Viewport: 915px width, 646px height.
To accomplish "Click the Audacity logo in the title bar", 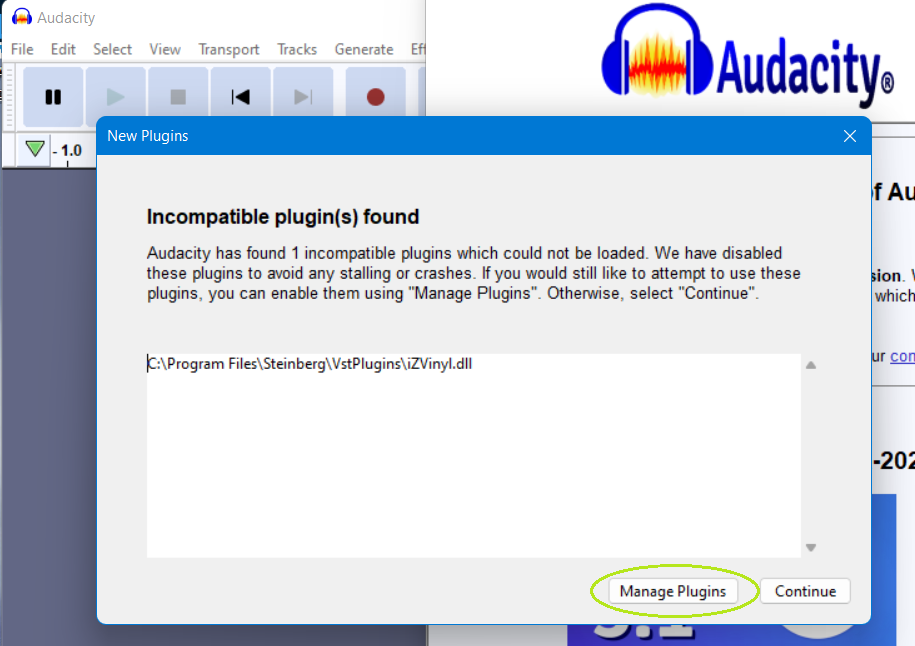I will tap(22, 16).
